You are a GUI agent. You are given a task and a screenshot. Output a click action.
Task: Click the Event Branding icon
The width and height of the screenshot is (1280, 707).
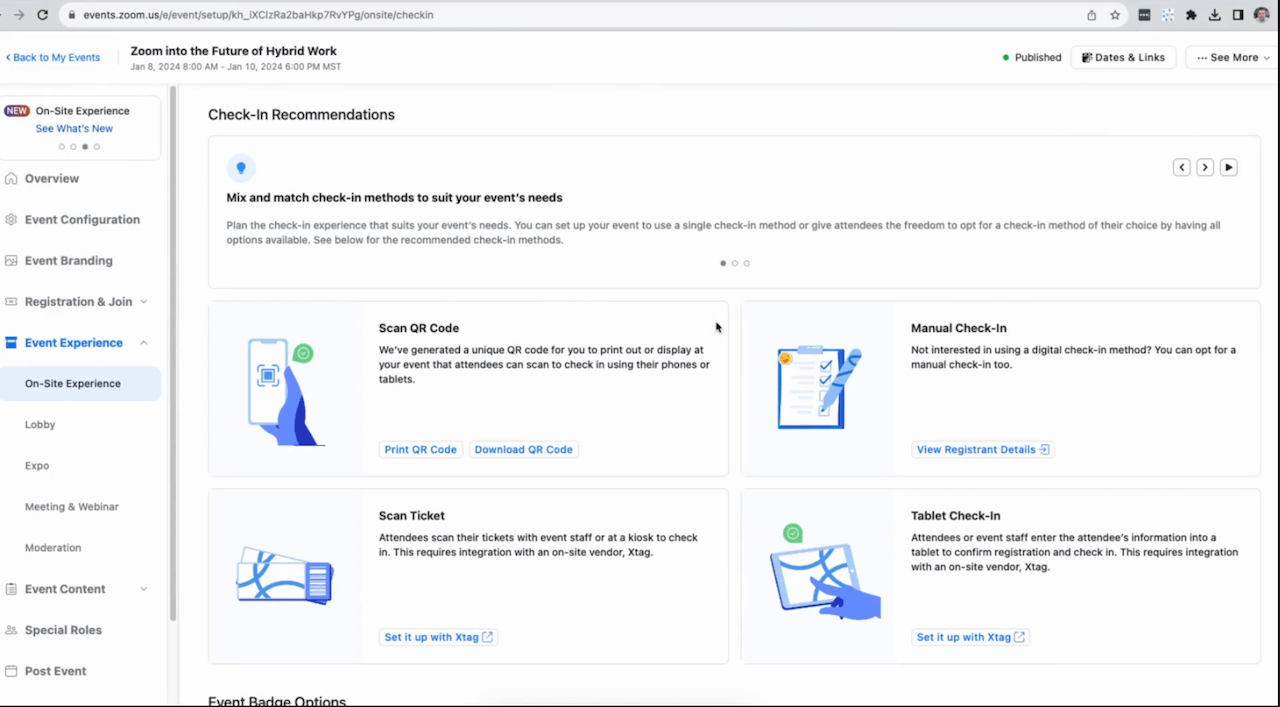coord(11,260)
